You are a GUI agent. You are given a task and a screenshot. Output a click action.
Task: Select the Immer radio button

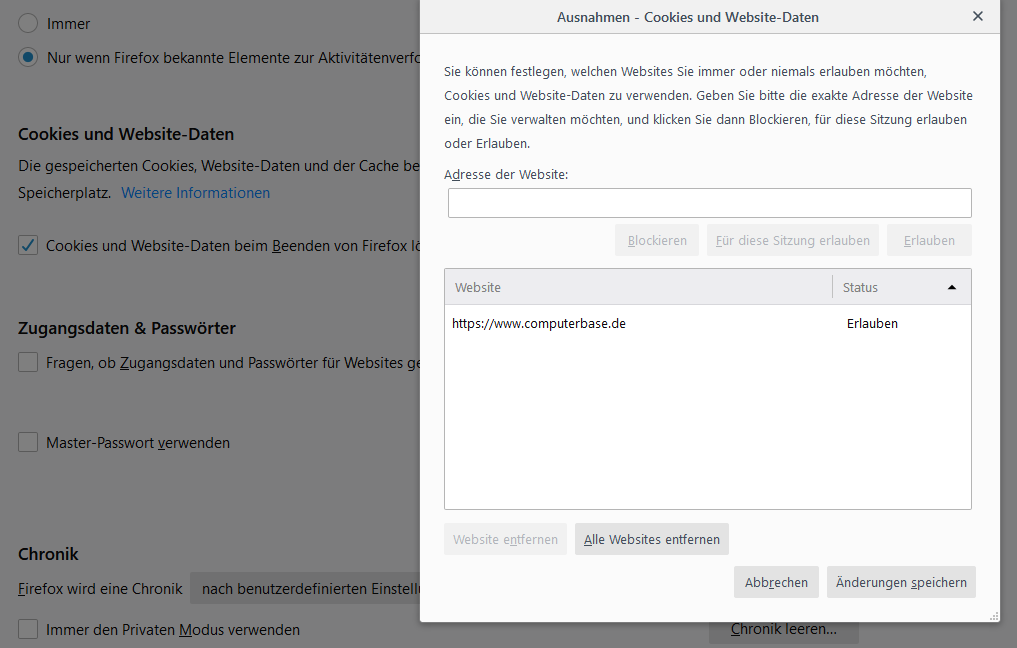click(x=28, y=23)
